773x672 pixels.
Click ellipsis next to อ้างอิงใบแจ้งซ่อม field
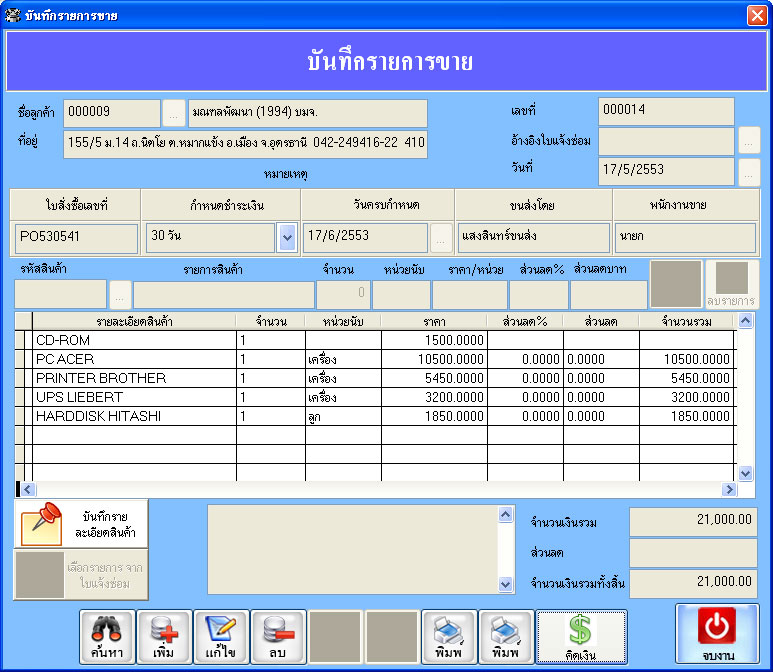pos(749,141)
